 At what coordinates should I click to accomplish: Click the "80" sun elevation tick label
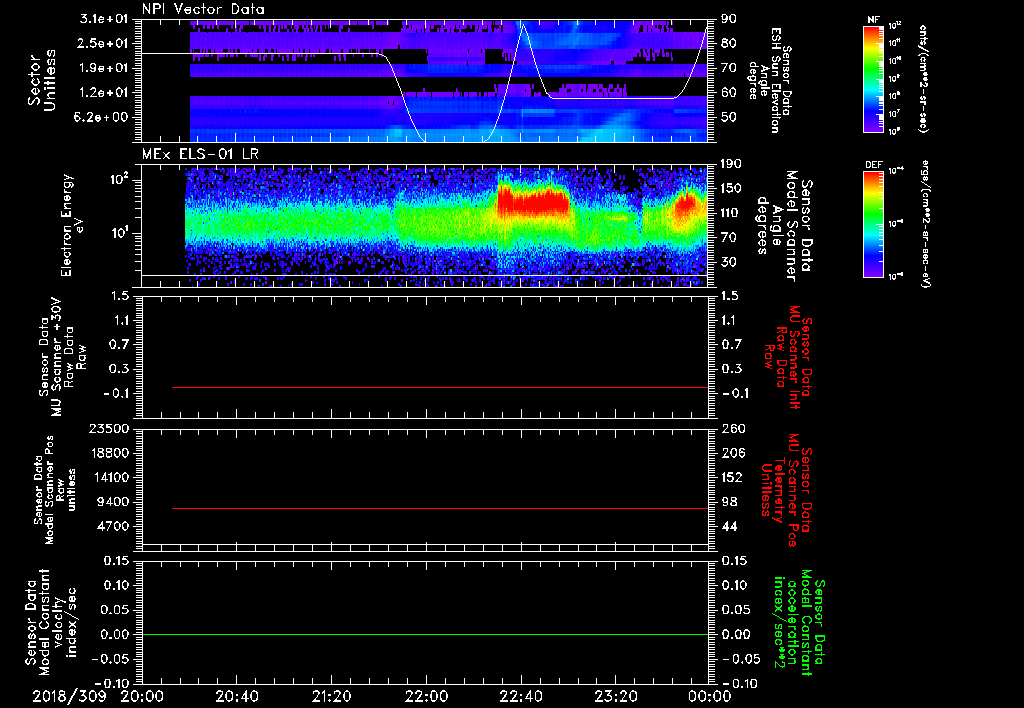tap(729, 43)
